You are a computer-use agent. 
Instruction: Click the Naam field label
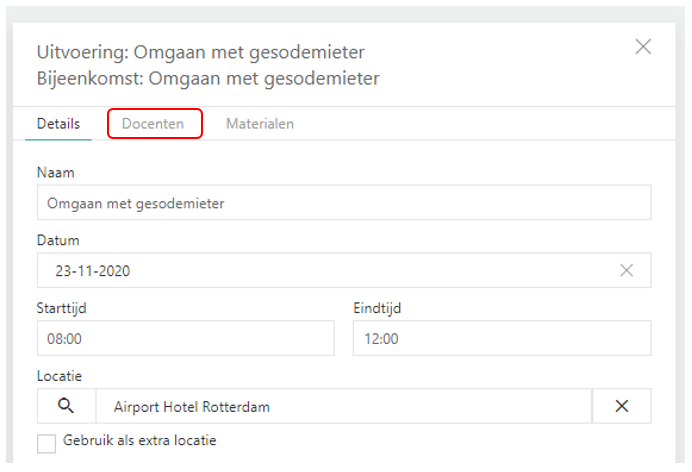(56, 172)
